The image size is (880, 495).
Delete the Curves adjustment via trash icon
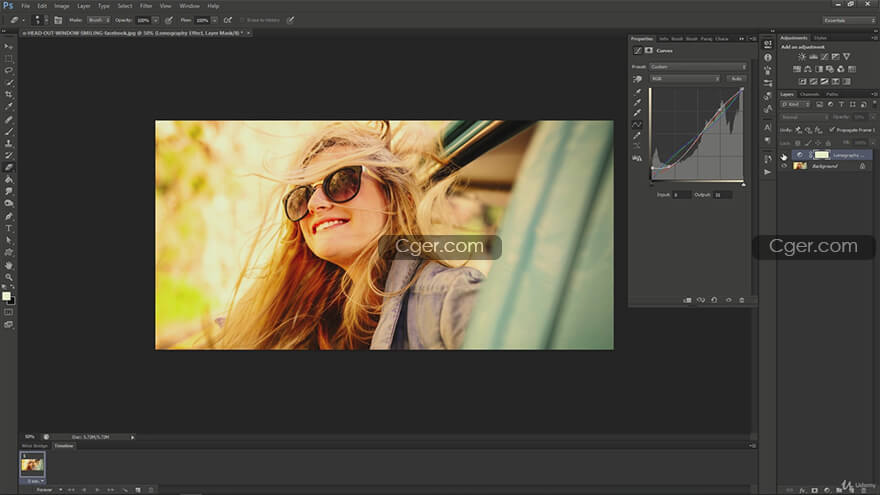pyautogui.click(x=741, y=300)
